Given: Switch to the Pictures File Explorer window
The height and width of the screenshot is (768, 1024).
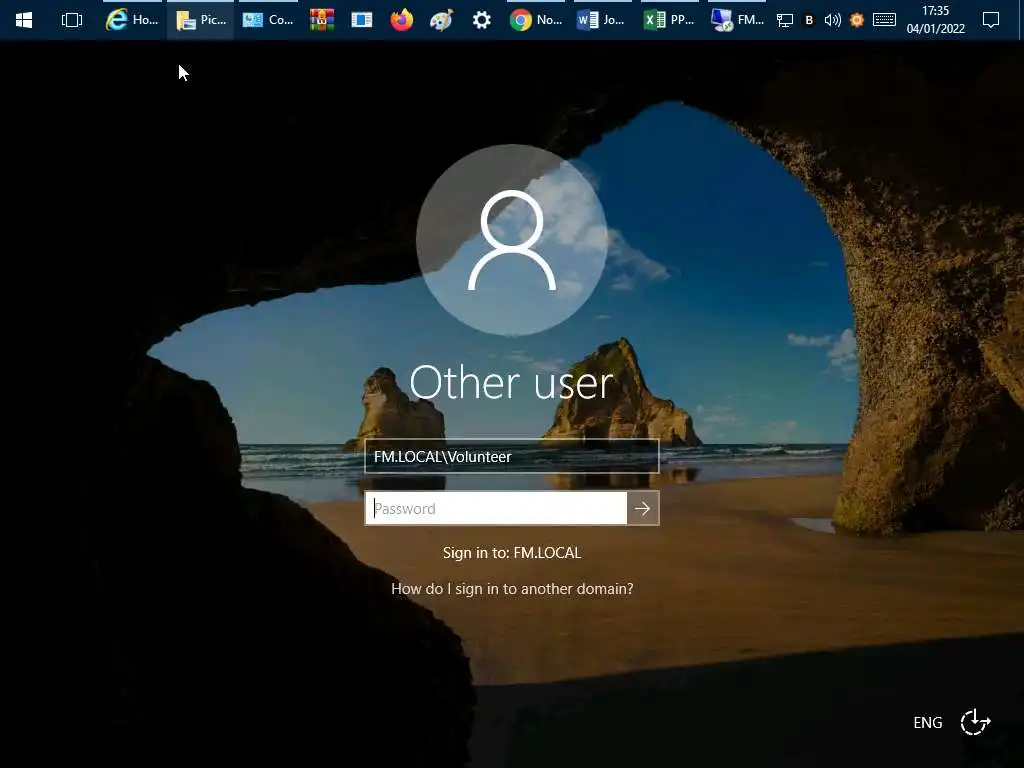Looking at the screenshot, I should coord(200,20).
